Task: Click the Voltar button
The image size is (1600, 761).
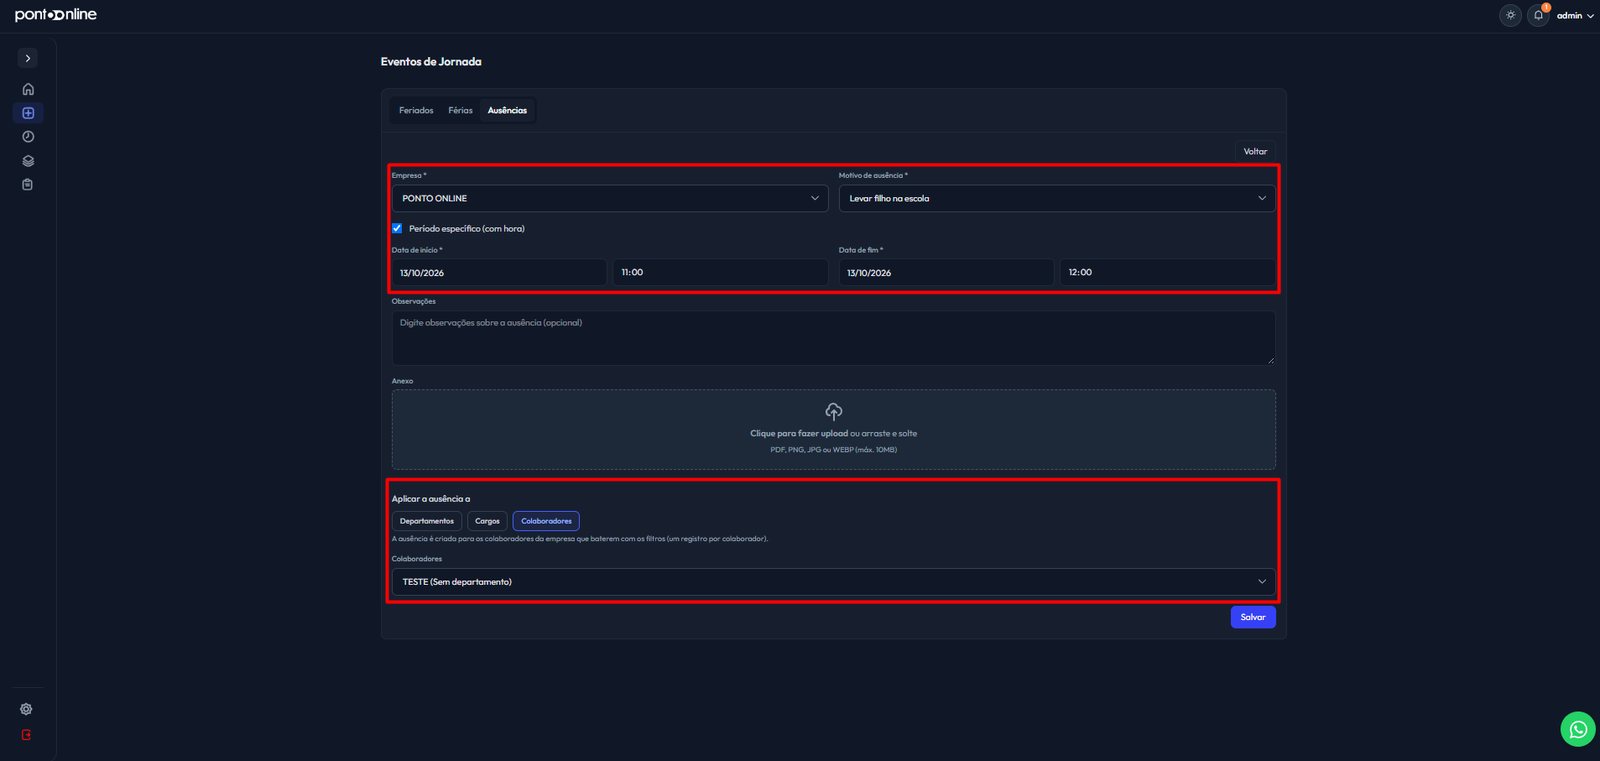Action: (1255, 152)
